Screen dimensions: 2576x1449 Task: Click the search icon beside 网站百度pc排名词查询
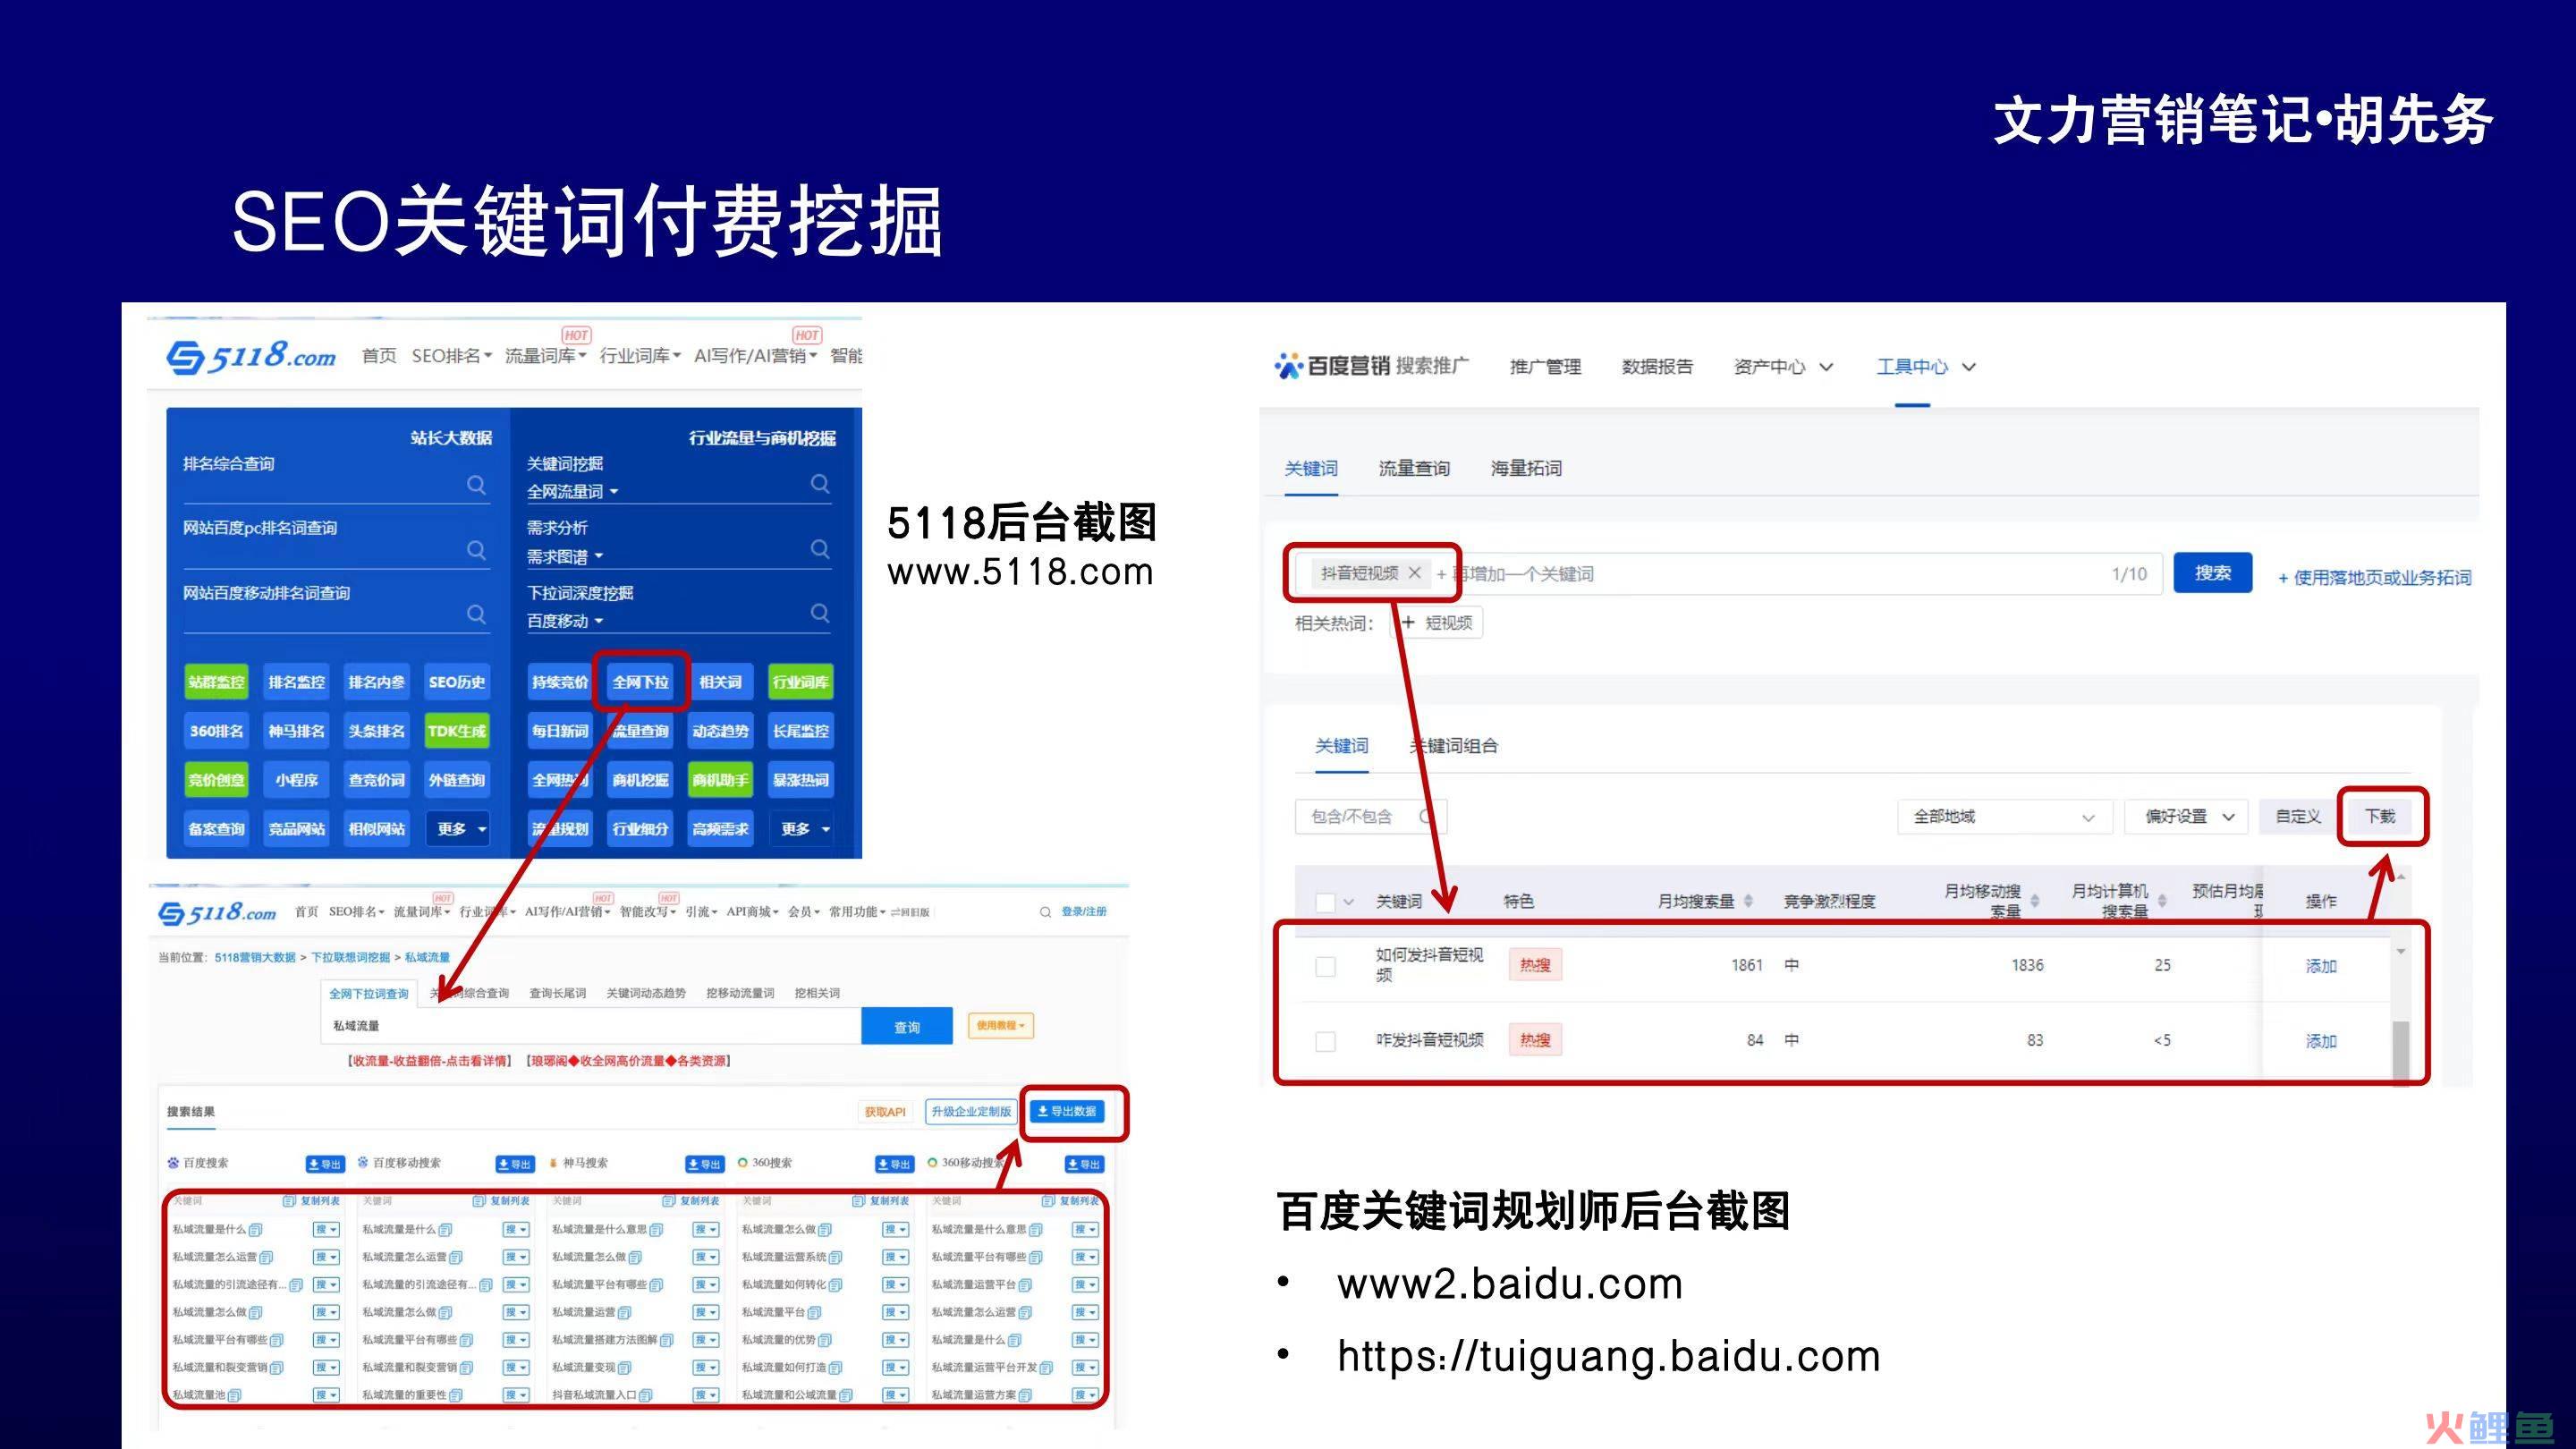(477, 550)
